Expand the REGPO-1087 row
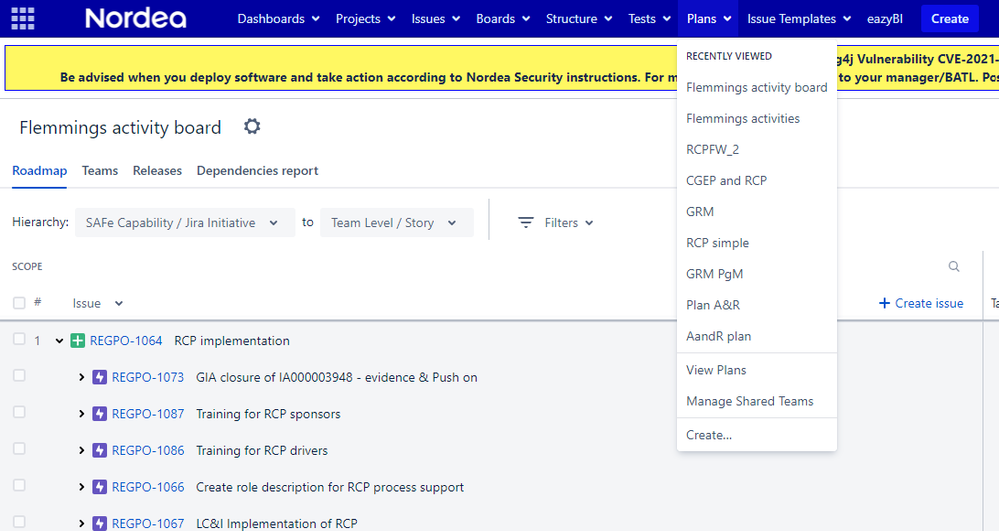999x531 pixels. (82, 414)
